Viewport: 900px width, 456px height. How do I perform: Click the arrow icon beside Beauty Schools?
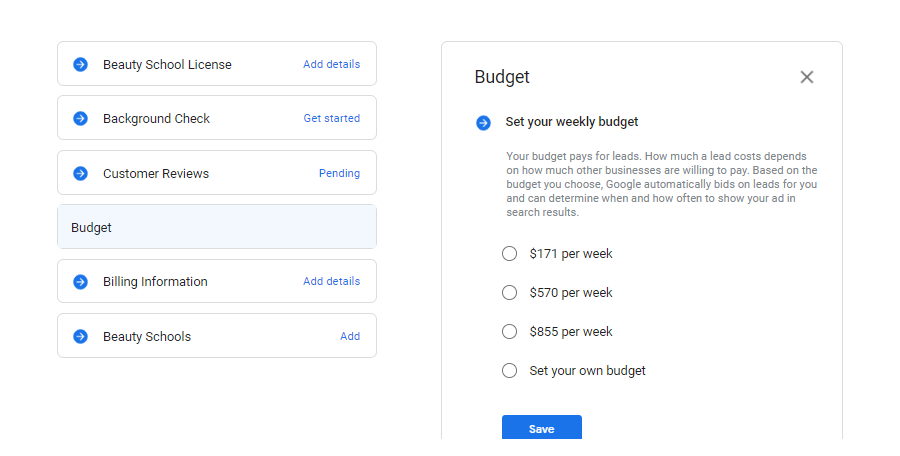[80, 336]
